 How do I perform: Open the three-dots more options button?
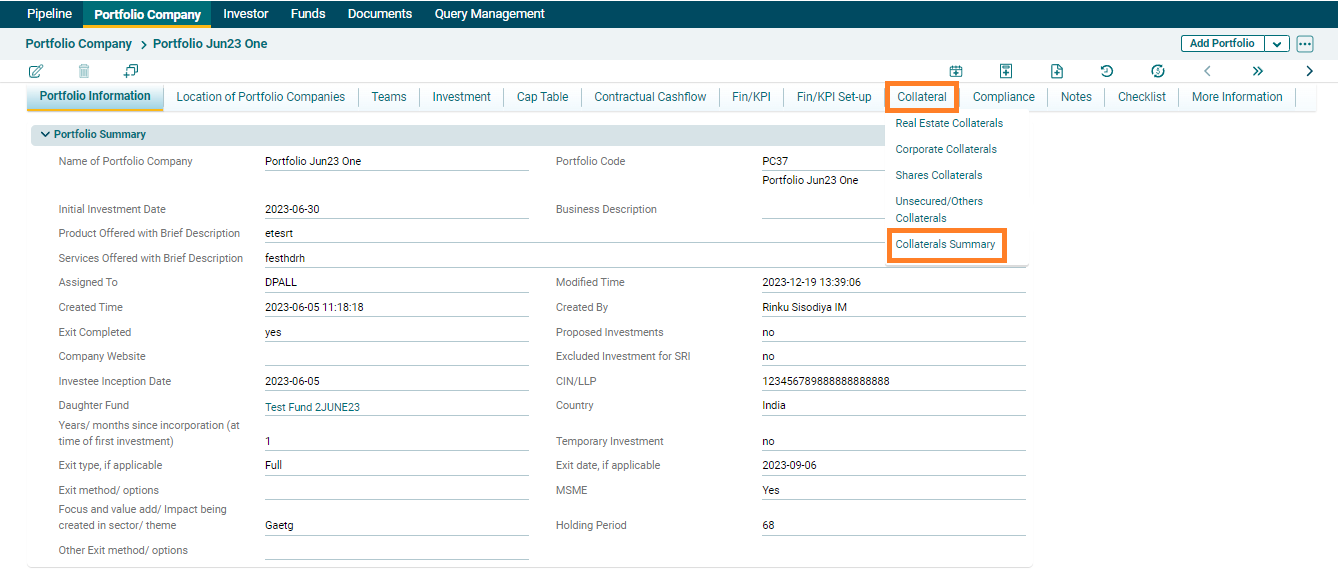coord(1304,44)
